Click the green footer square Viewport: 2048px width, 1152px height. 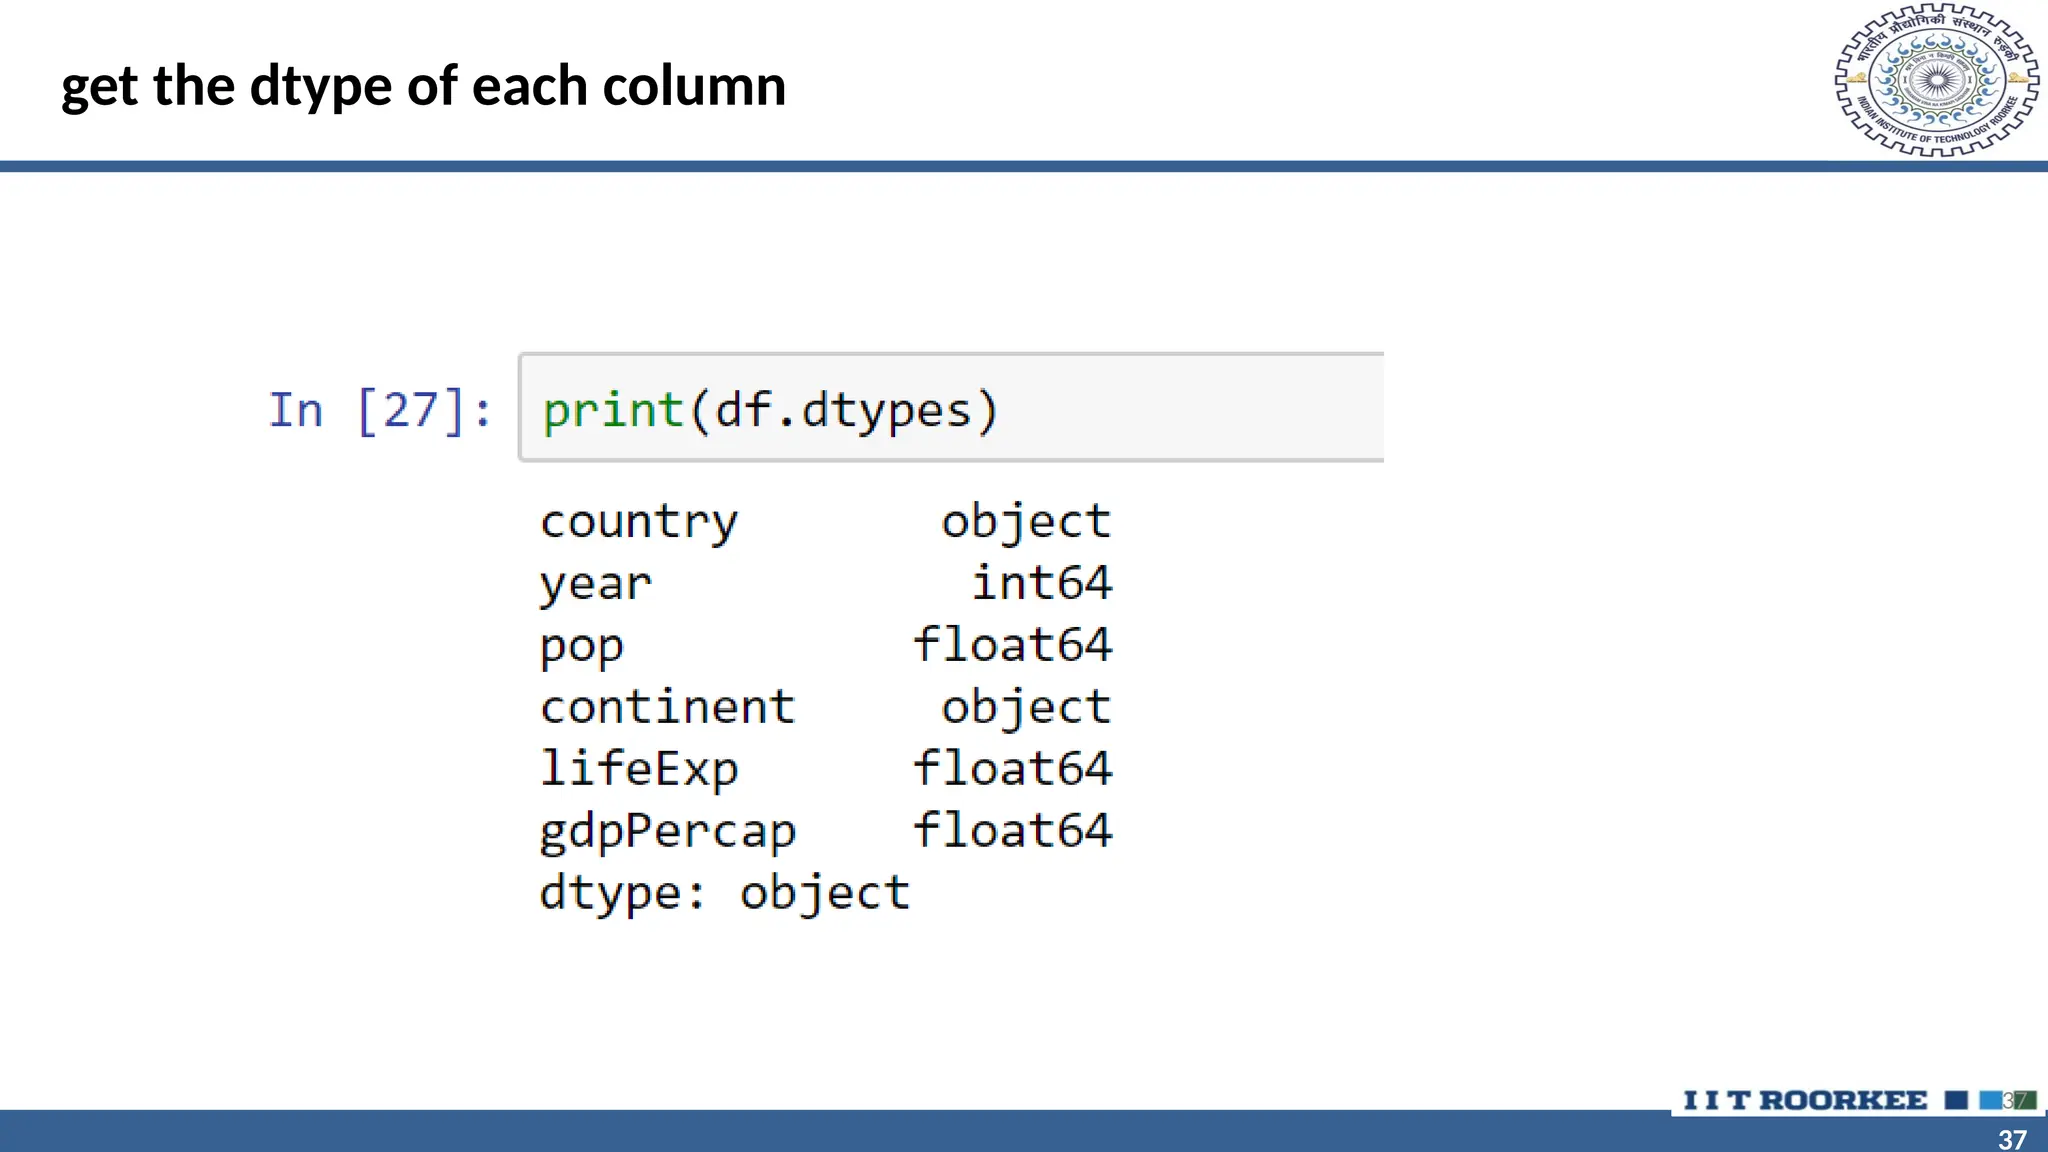click(x=2025, y=1100)
